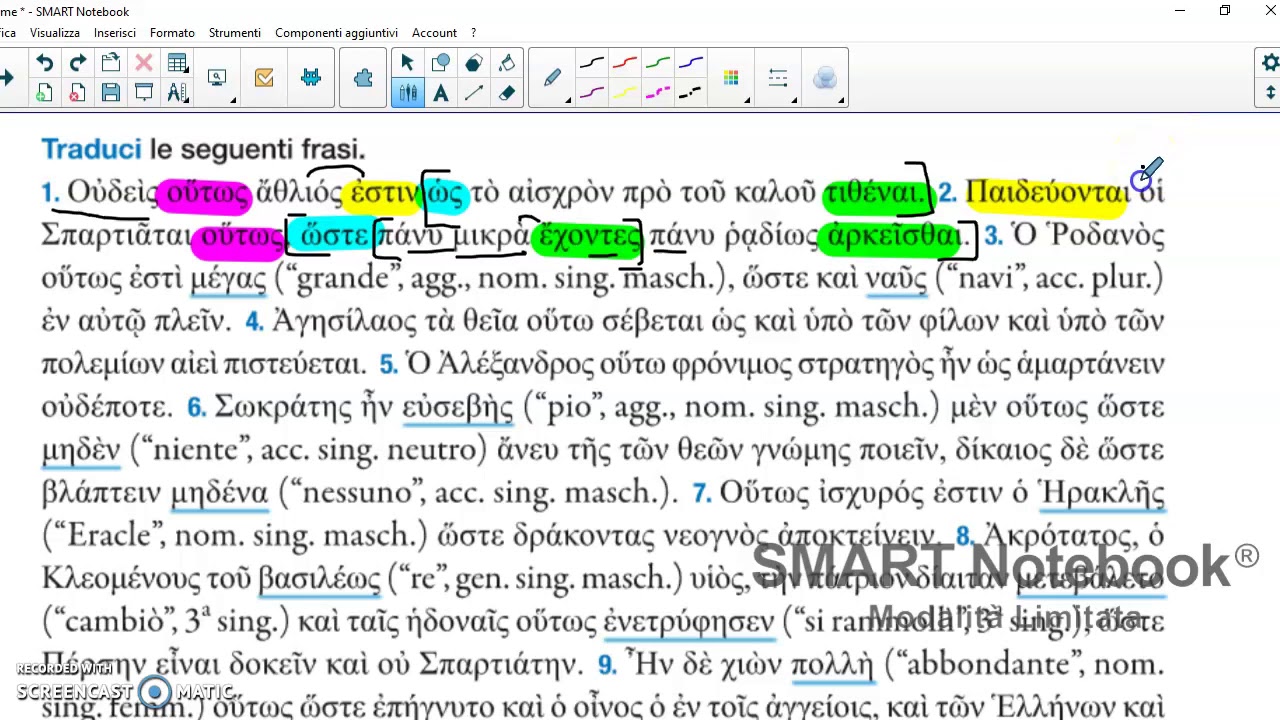Open the measurement tools dropdown
The height and width of the screenshot is (720, 1280).
tap(177, 93)
